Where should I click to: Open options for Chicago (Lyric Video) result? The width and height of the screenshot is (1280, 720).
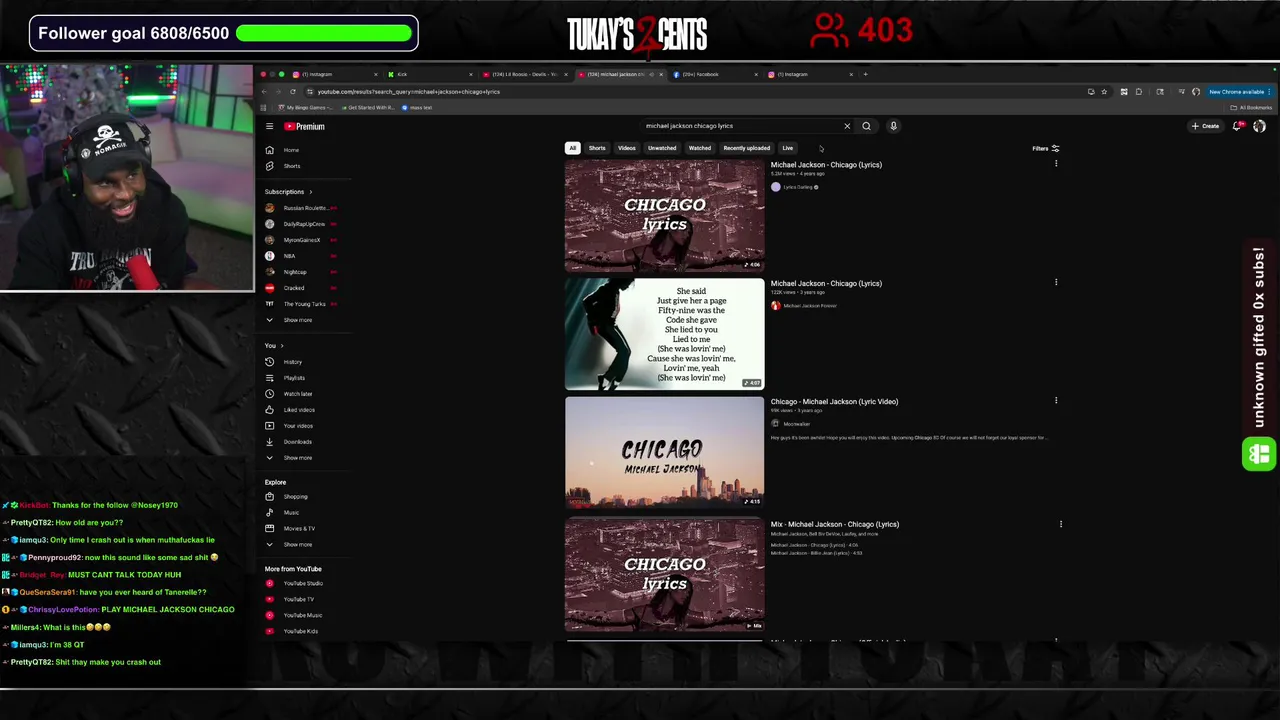click(1056, 400)
